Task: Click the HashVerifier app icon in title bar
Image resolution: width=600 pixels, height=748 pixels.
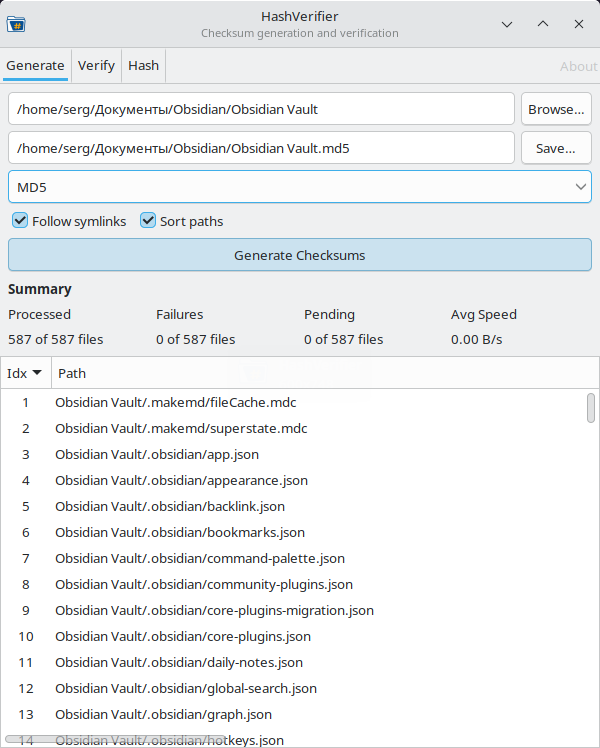Action: point(16,24)
